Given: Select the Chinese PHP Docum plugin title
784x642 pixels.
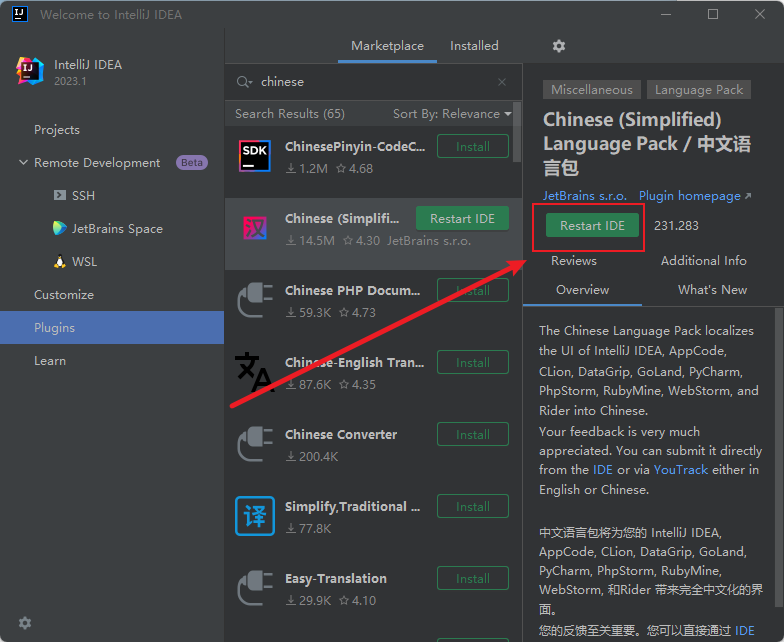Looking at the screenshot, I should [x=352, y=290].
